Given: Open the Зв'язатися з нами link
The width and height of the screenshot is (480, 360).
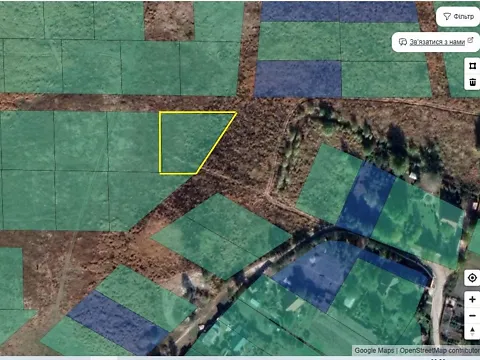Looking at the screenshot, I should pos(437,42).
